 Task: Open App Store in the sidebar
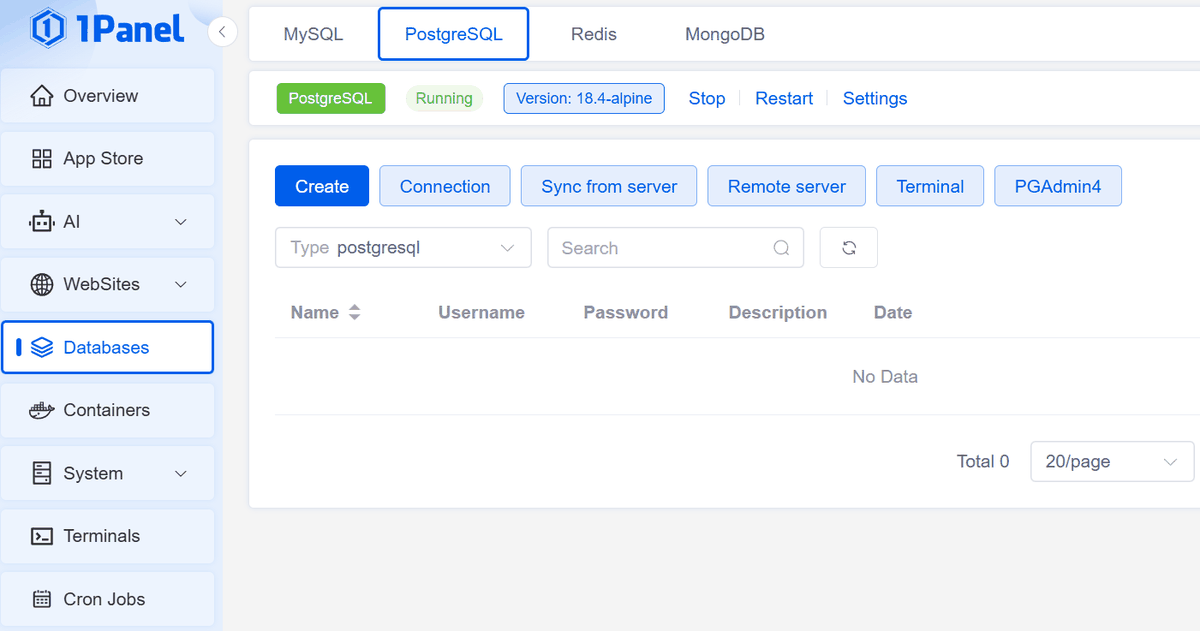tap(108, 159)
